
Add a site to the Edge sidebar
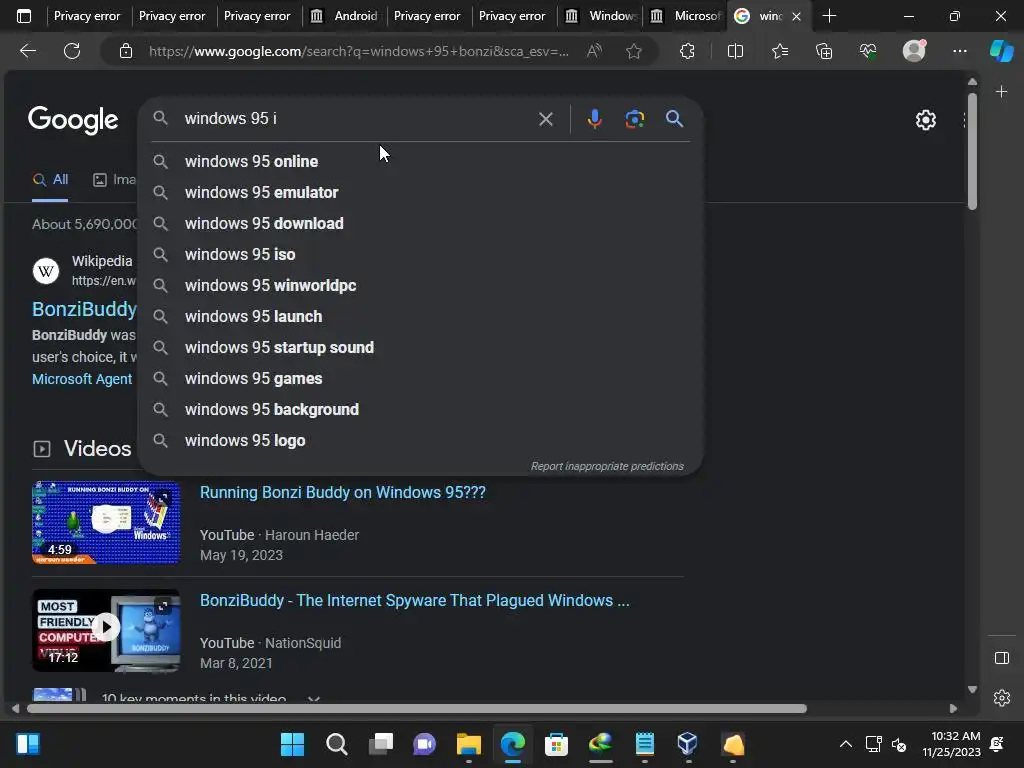click(1001, 92)
